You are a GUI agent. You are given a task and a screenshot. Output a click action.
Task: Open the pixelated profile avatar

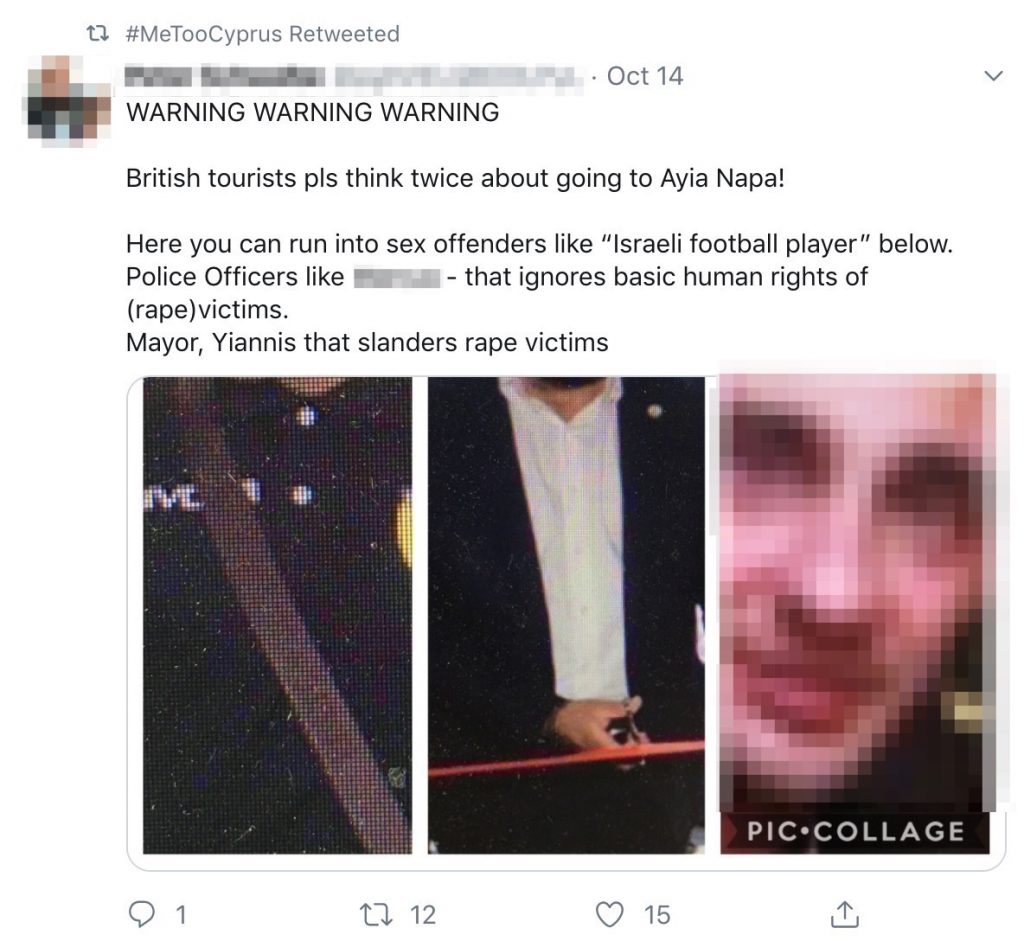click(x=69, y=97)
